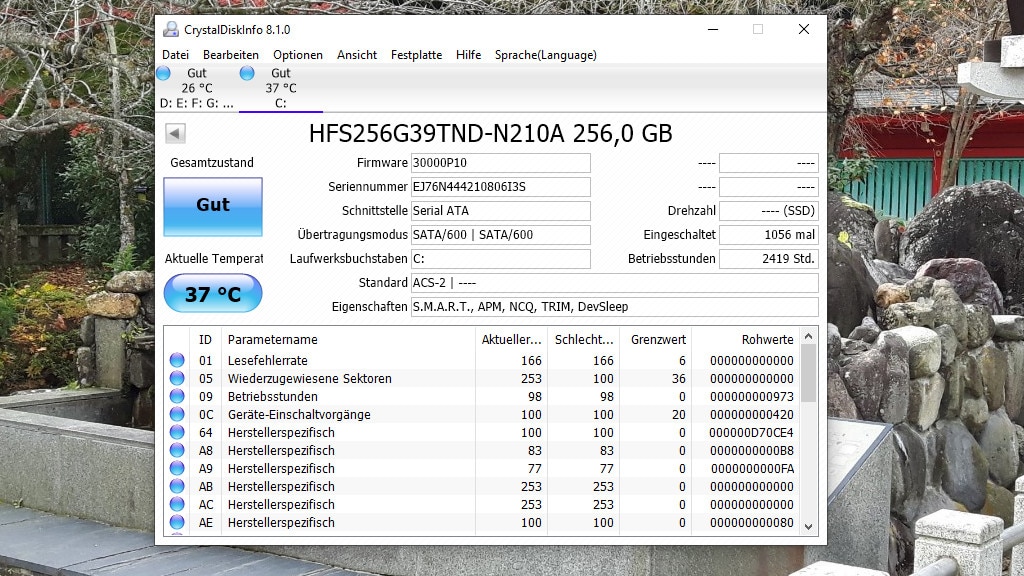
Task: Click the disk title HFS256G39TND-N210A 256,0 GB
Action: [490, 133]
